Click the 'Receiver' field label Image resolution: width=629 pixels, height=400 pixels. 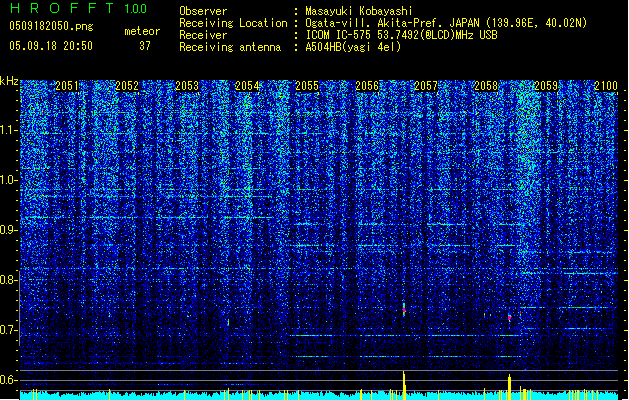tap(203, 35)
